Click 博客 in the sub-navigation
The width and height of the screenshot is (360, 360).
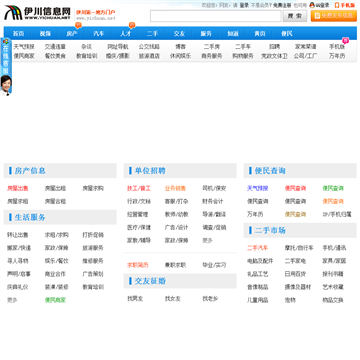[180, 47]
